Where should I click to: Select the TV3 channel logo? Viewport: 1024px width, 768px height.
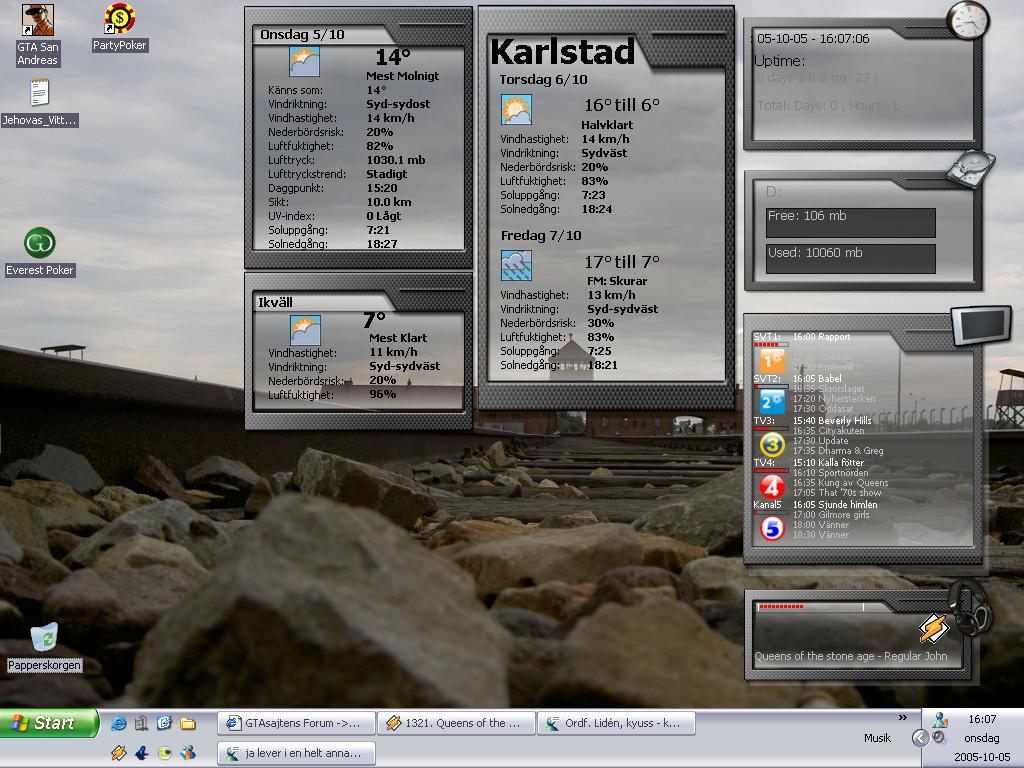(x=771, y=444)
